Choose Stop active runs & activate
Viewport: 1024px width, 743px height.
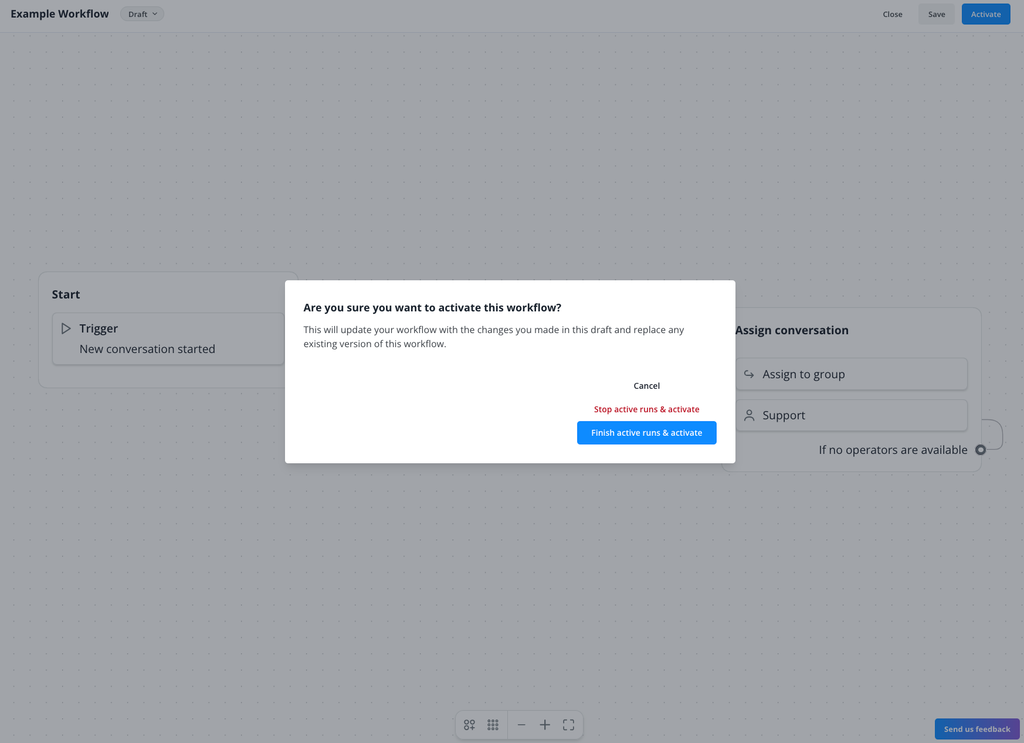647,409
